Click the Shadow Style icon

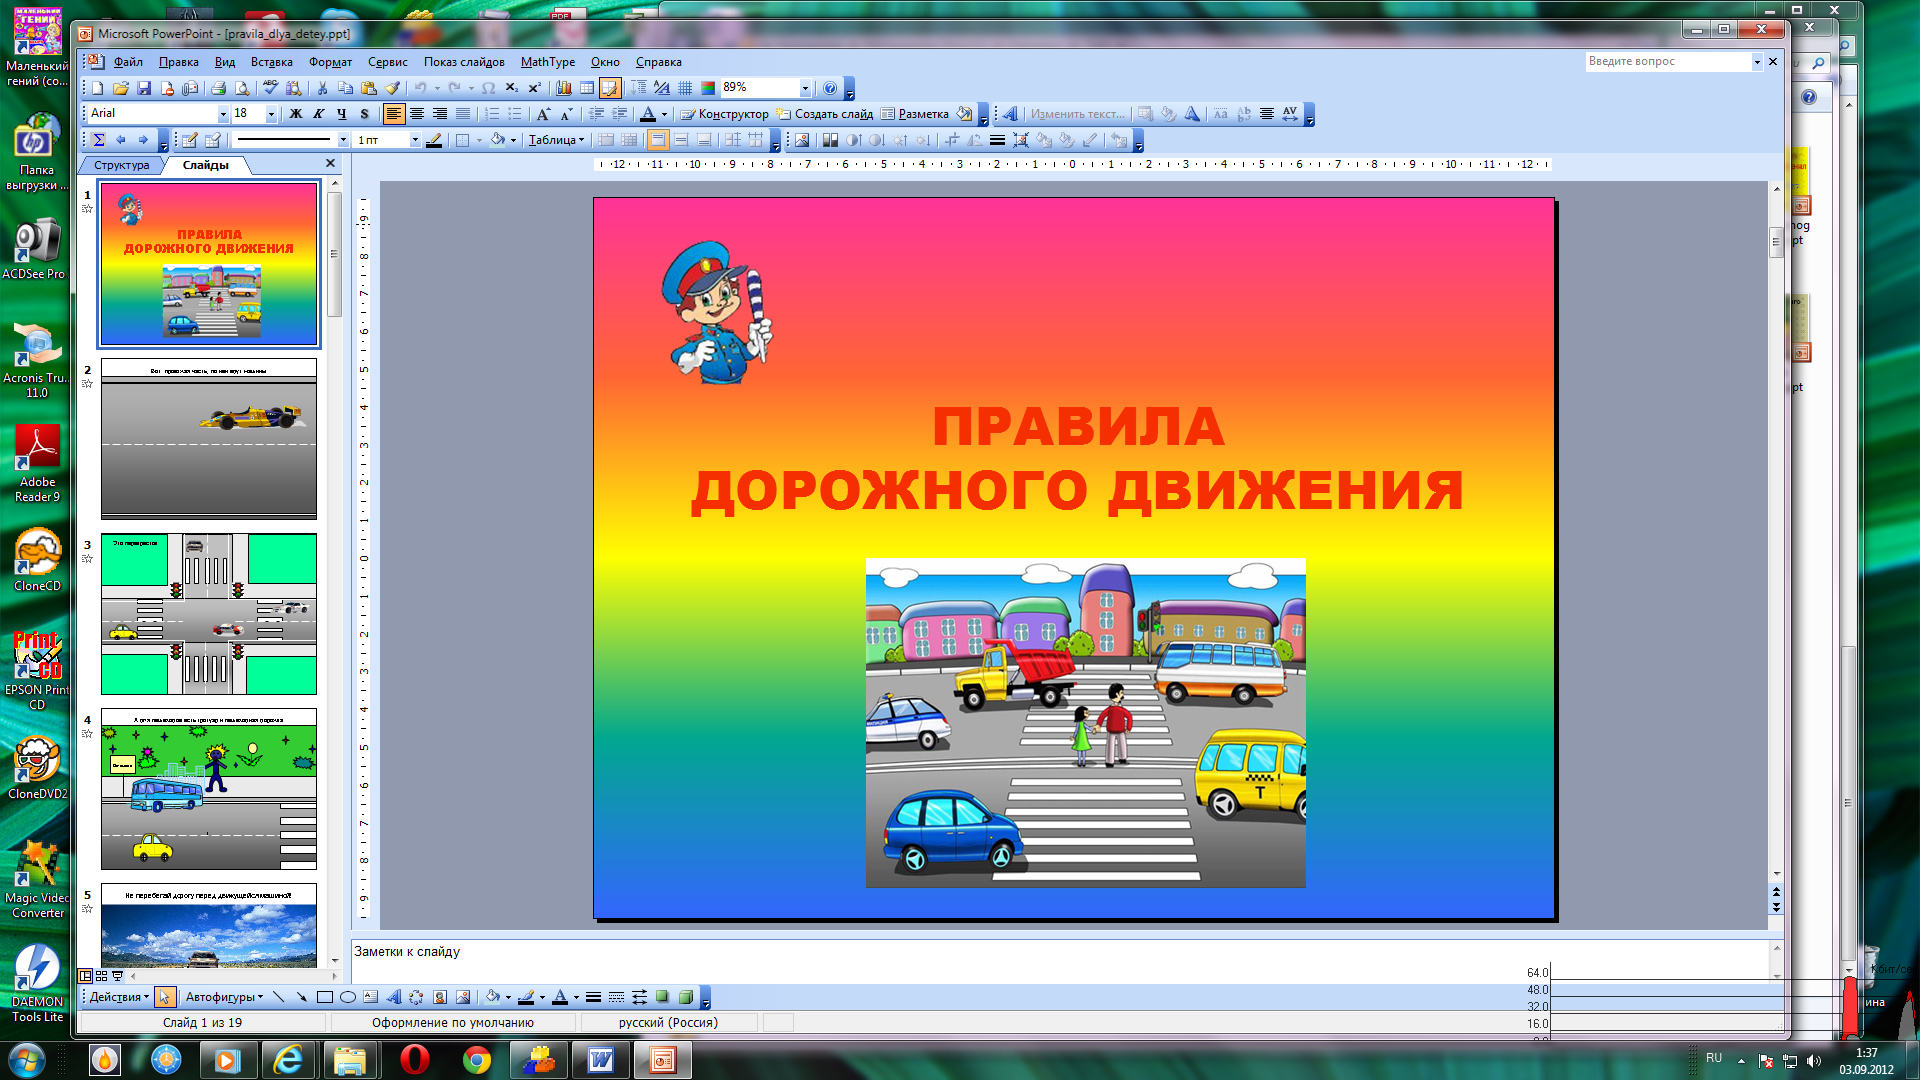pos(662,997)
